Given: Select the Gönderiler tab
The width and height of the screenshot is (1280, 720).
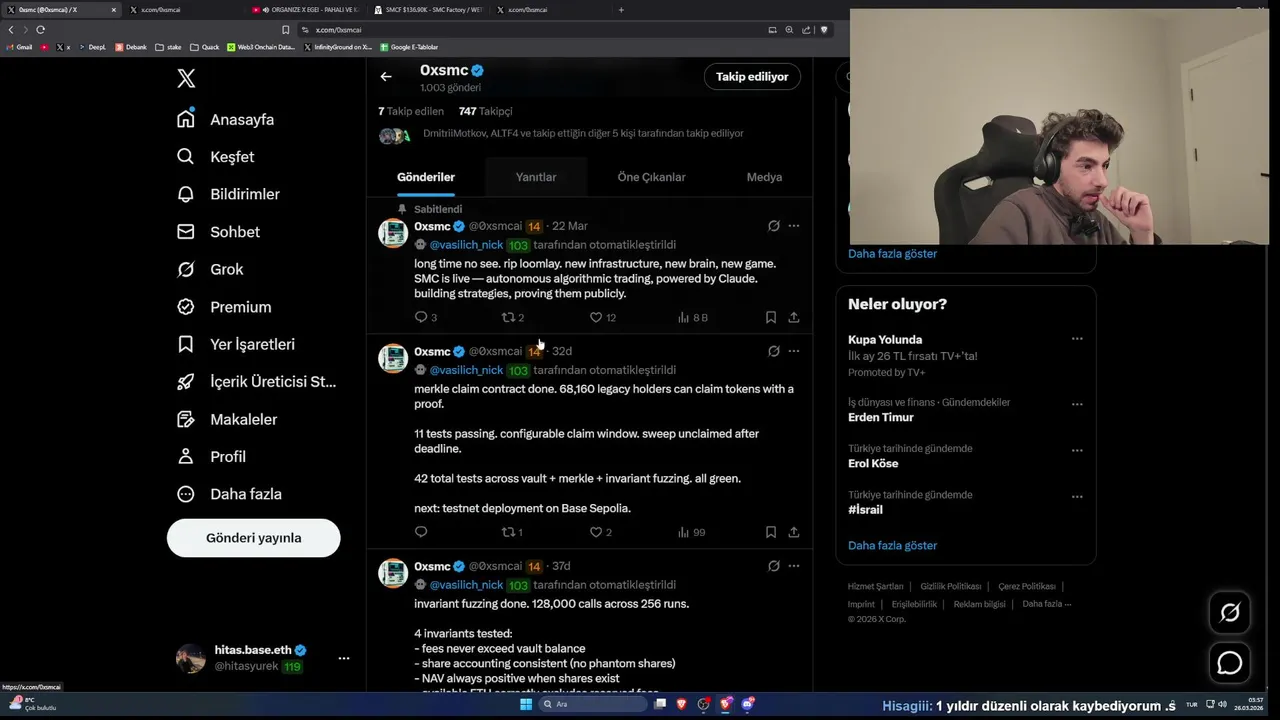Looking at the screenshot, I should [x=426, y=177].
